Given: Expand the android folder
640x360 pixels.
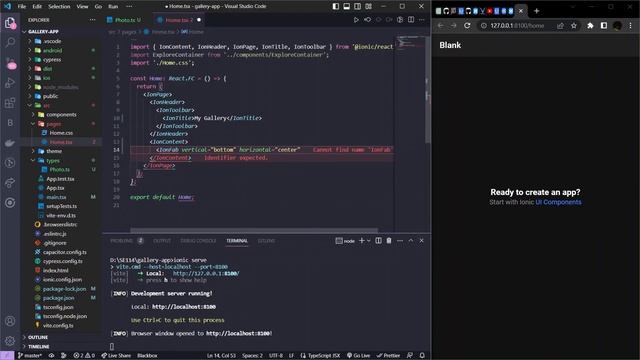Looking at the screenshot, I should (x=52, y=50).
